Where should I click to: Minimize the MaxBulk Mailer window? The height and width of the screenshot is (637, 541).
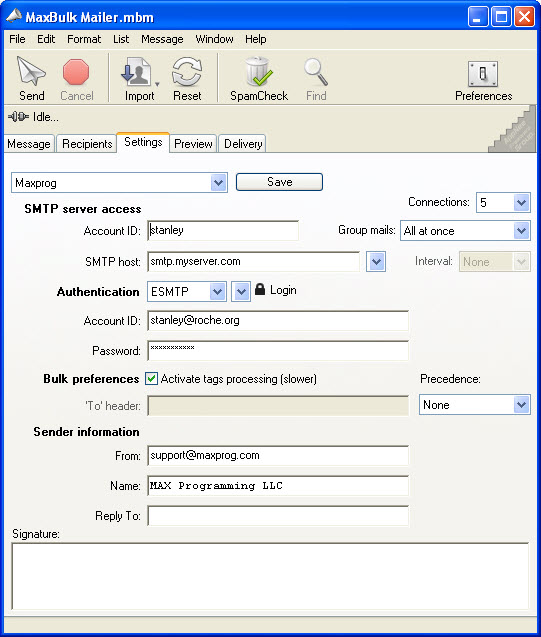(x=478, y=17)
